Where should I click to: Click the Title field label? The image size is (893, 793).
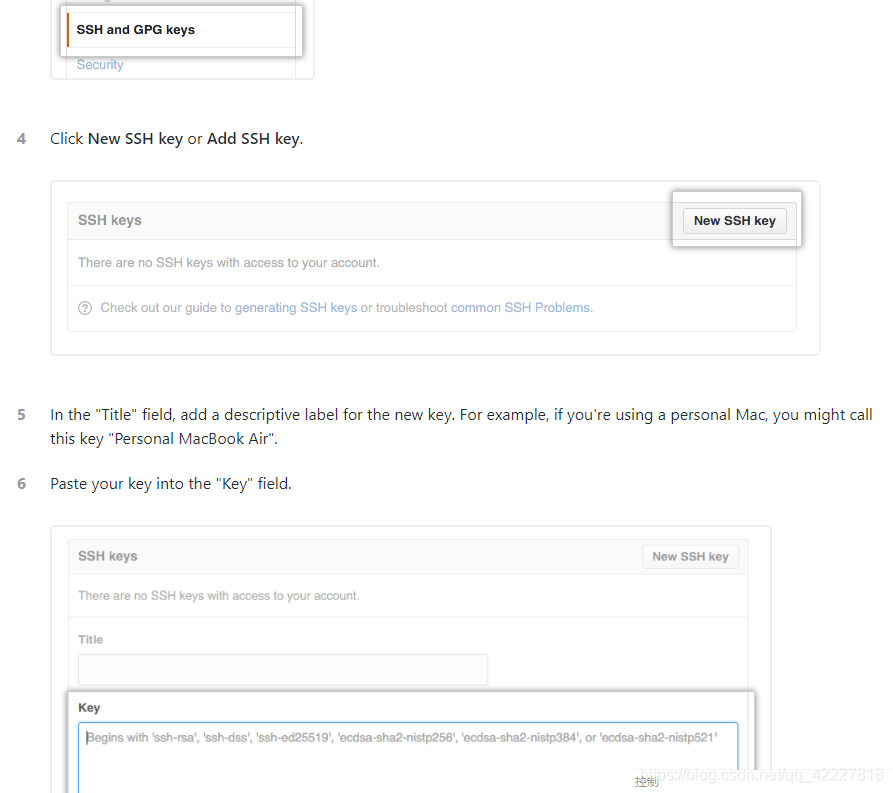(91, 639)
